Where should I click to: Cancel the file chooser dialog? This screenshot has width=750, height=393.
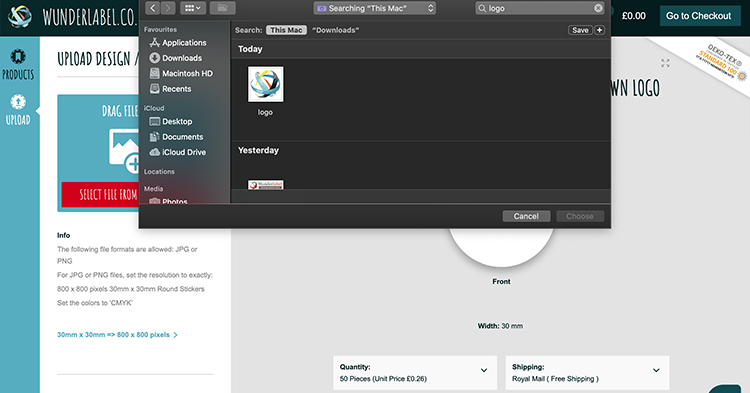(x=526, y=216)
